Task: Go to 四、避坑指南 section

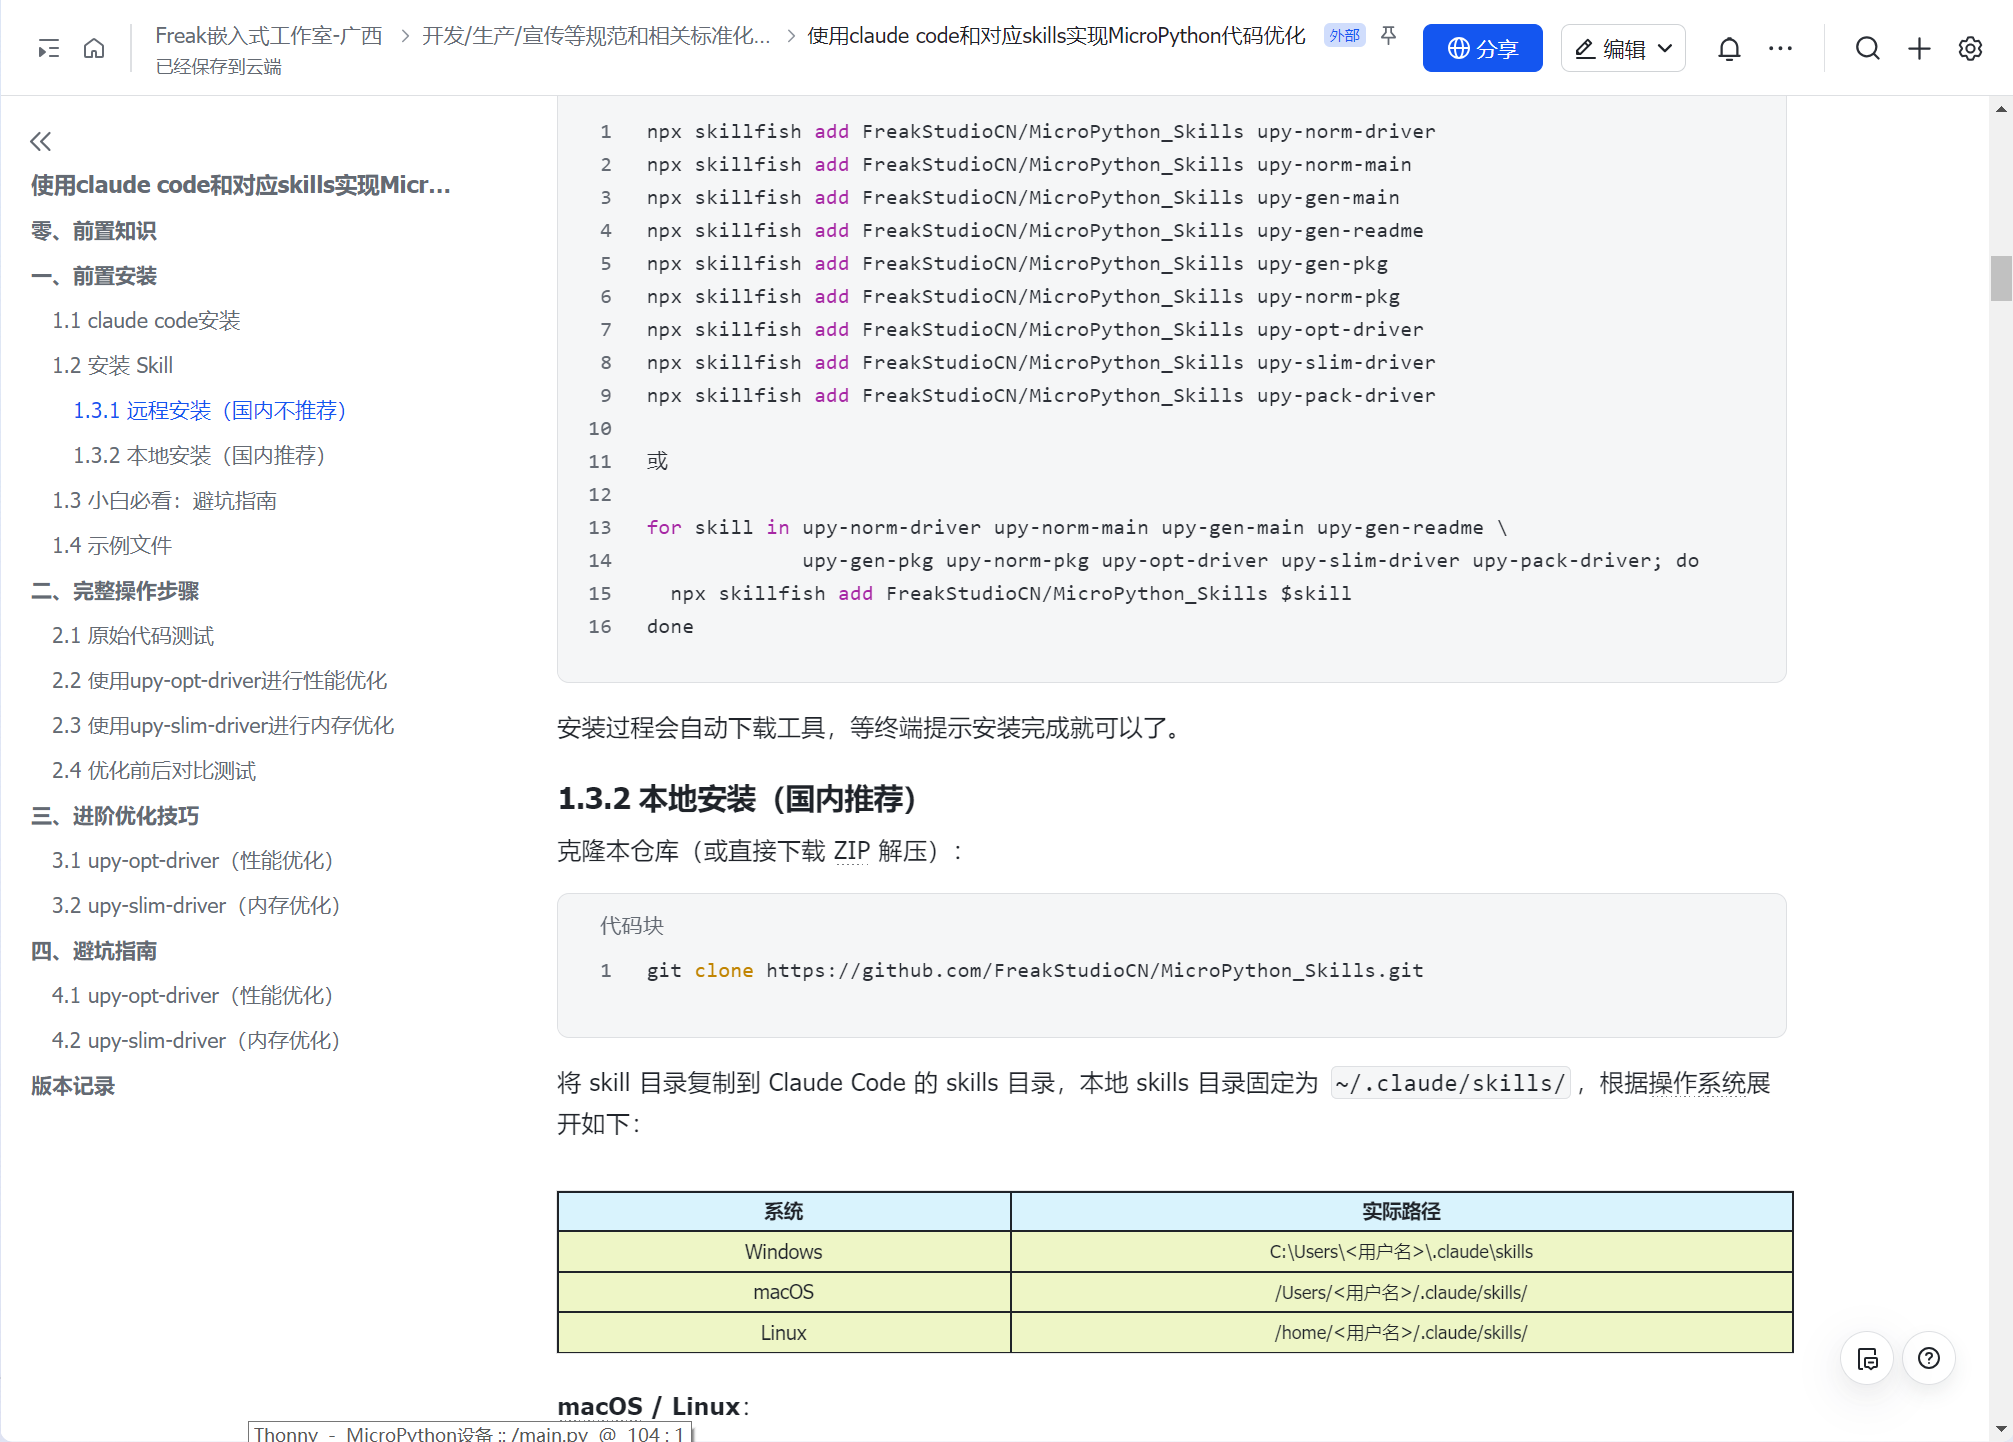Action: coord(94,951)
